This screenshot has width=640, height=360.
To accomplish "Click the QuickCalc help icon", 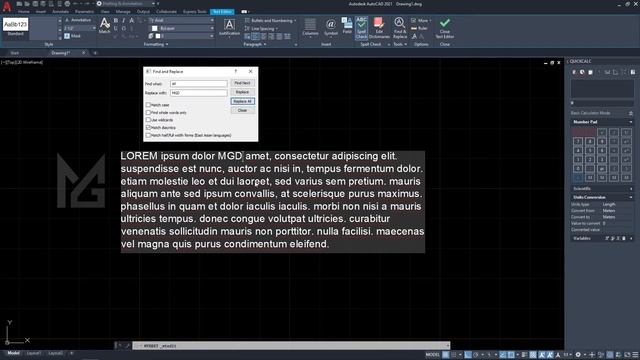I will 633,72.
